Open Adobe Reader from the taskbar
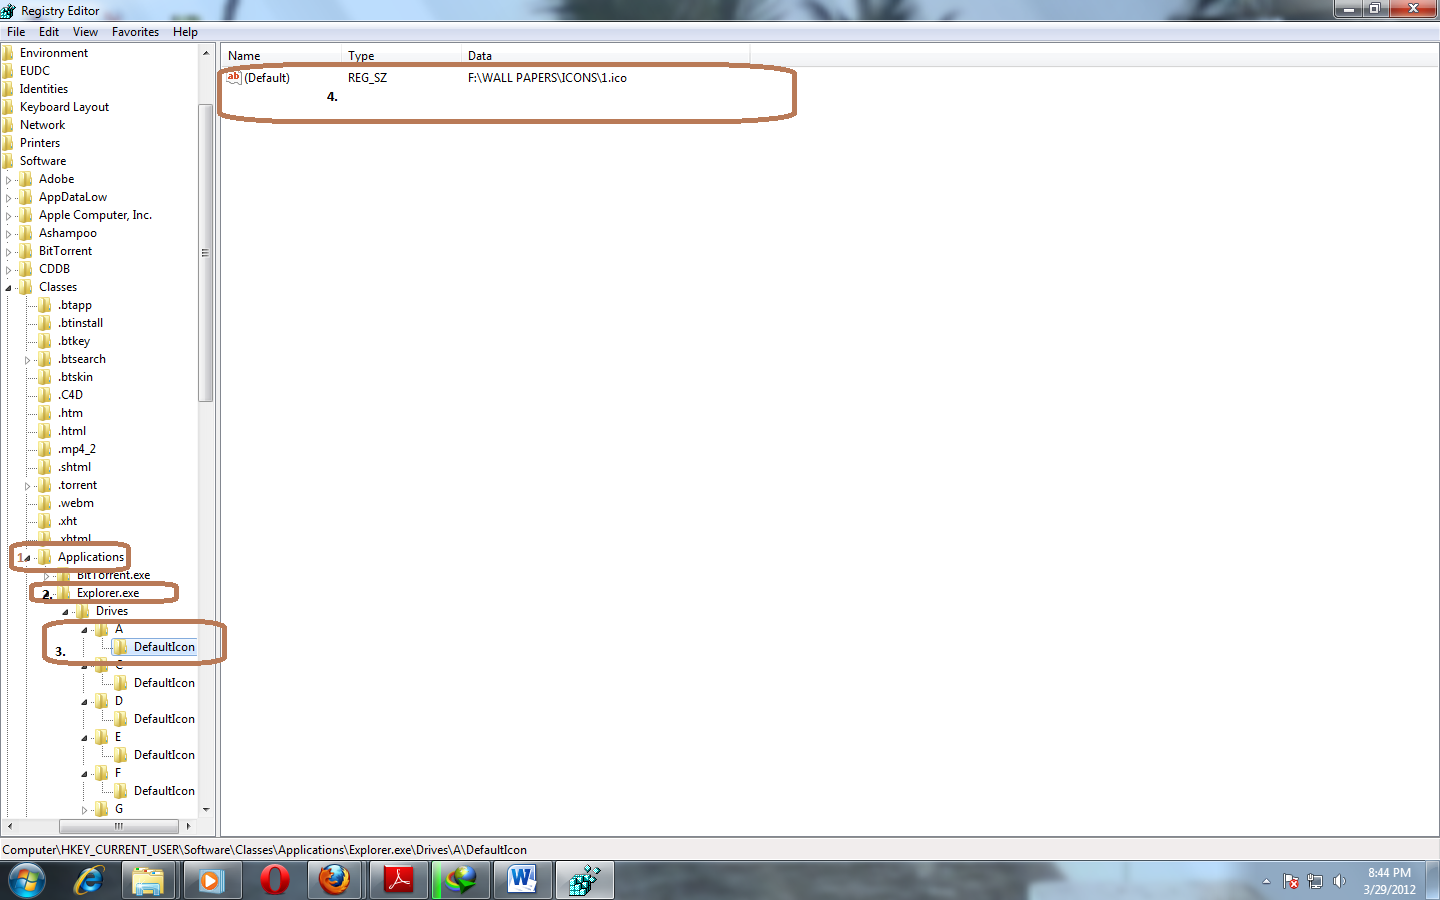Screen dimensions: 1440x900 398,880
